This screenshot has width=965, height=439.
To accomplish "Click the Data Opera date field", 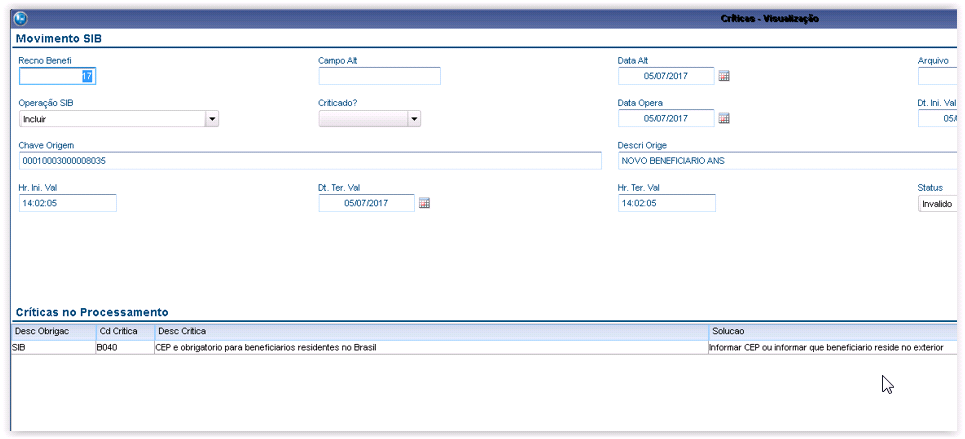I will point(667,118).
